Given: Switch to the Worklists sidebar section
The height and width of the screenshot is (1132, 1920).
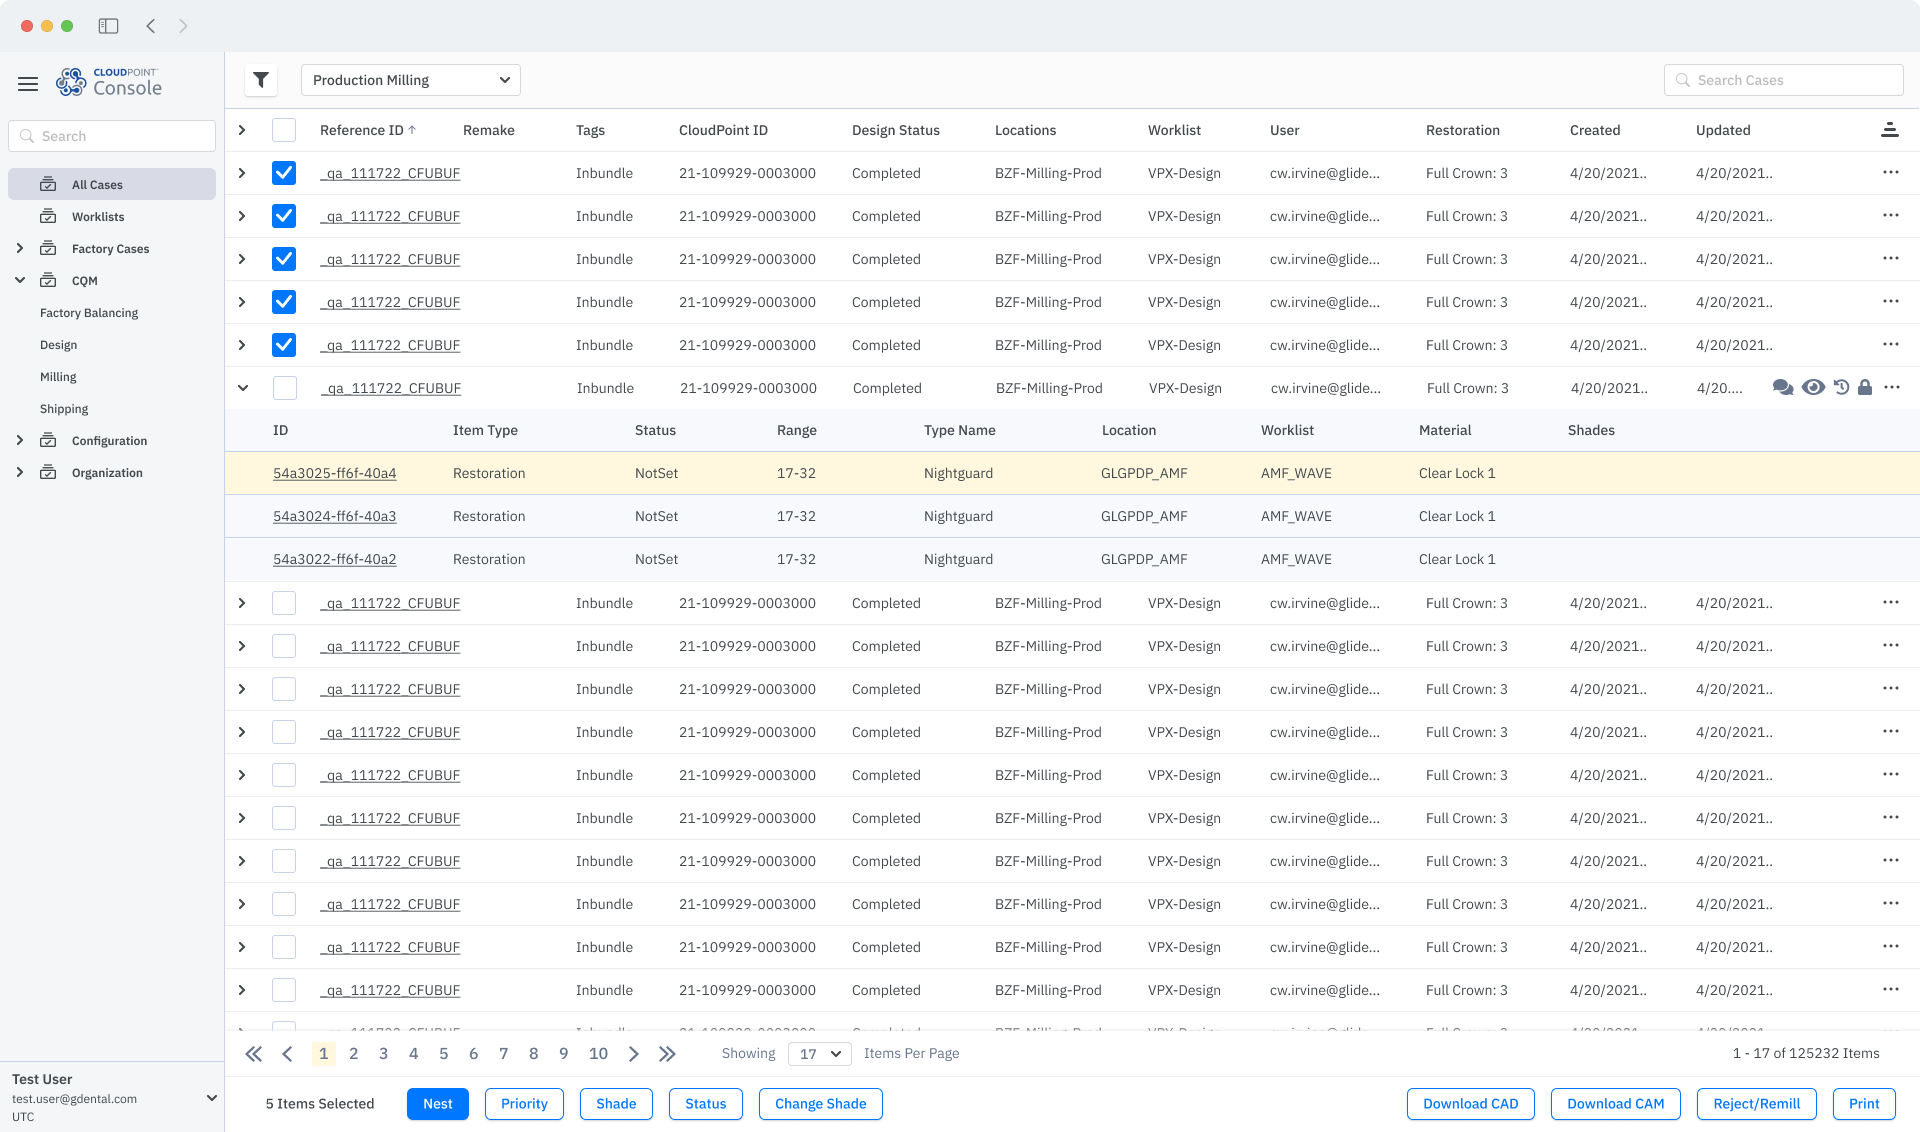Looking at the screenshot, I should tap(99, 216).
